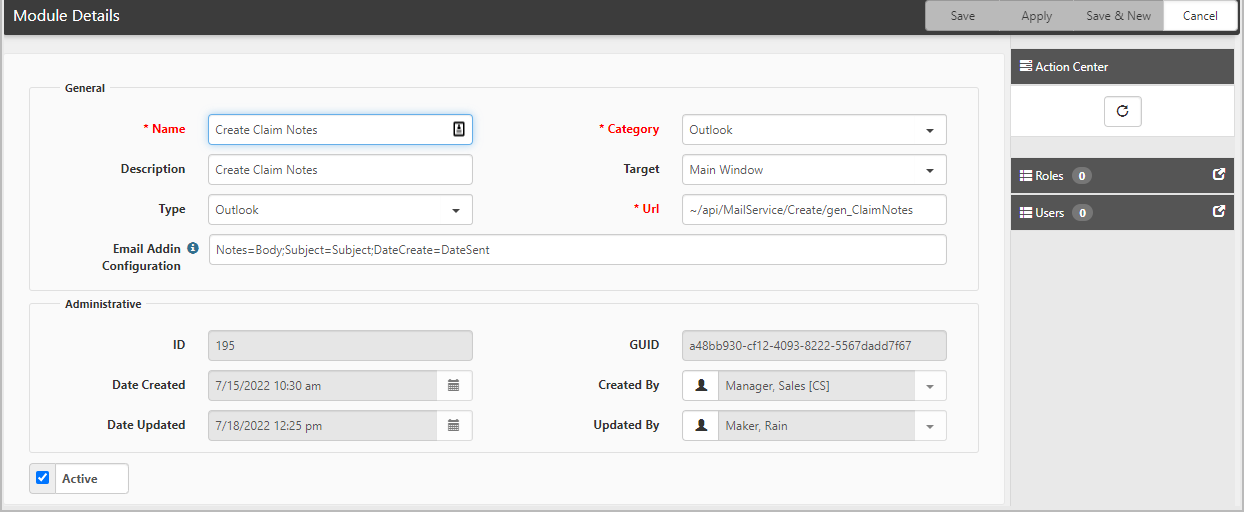Open Roles panel pop-out icon

click(x=1218, y=175)
